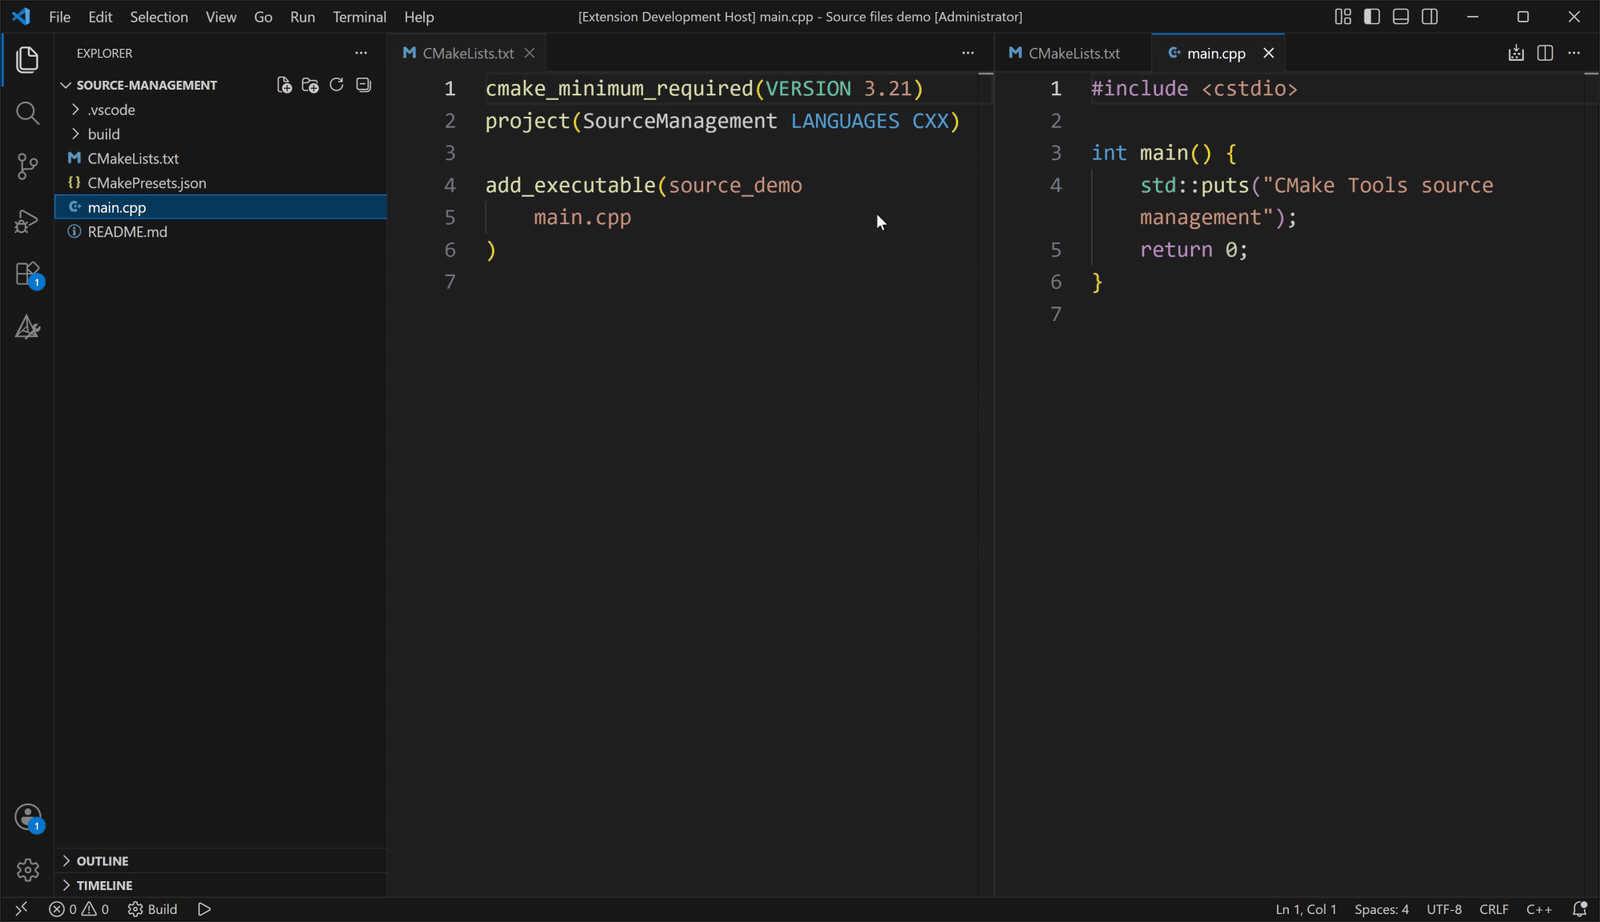Customize layout from title bar
The height and width of the screenshot is (922, 1600).
coord(1343,17)
